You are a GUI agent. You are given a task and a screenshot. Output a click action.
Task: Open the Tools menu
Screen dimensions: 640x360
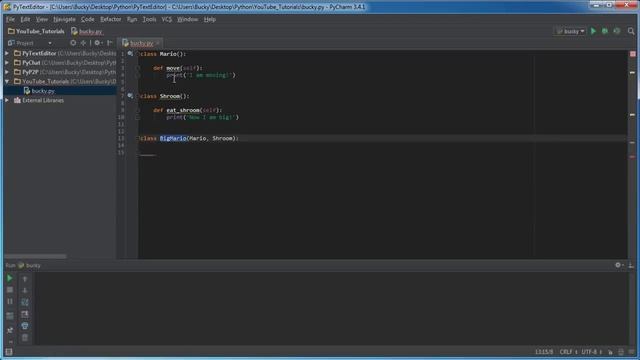149,19
